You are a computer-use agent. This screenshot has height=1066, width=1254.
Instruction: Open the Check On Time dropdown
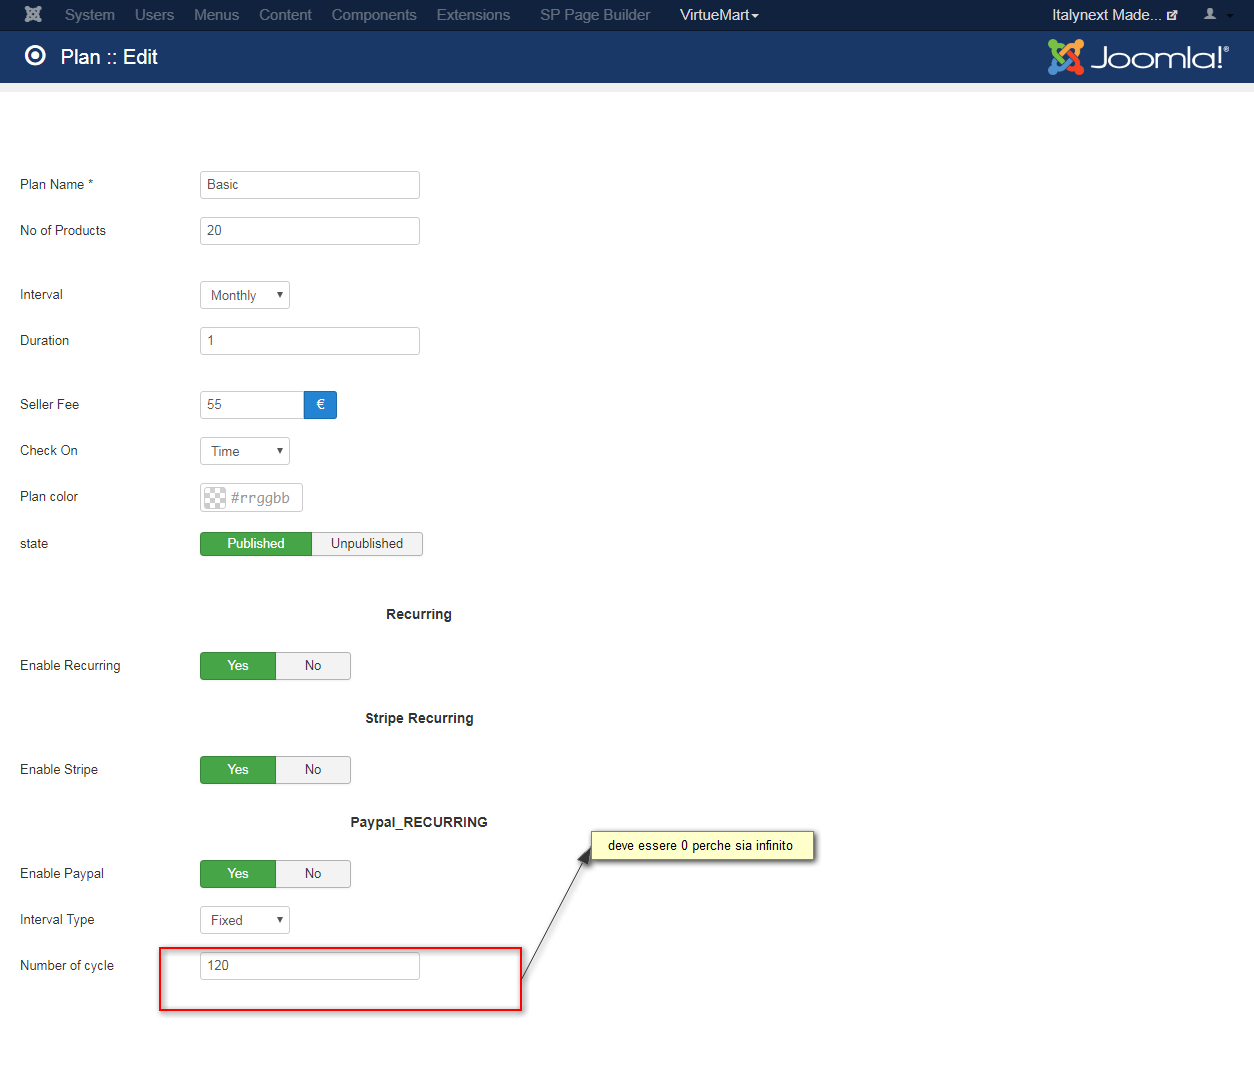pyautogui.click(x=245, y=451)
